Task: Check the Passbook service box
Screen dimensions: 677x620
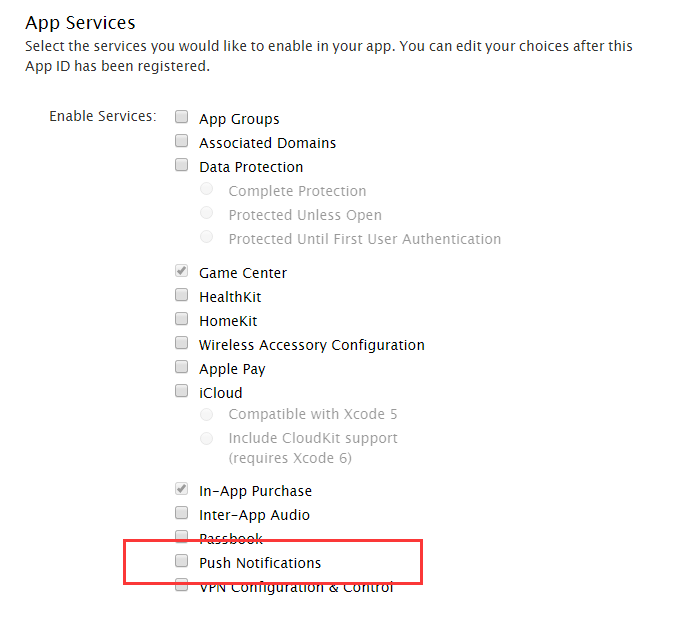Action: point(182,538)
